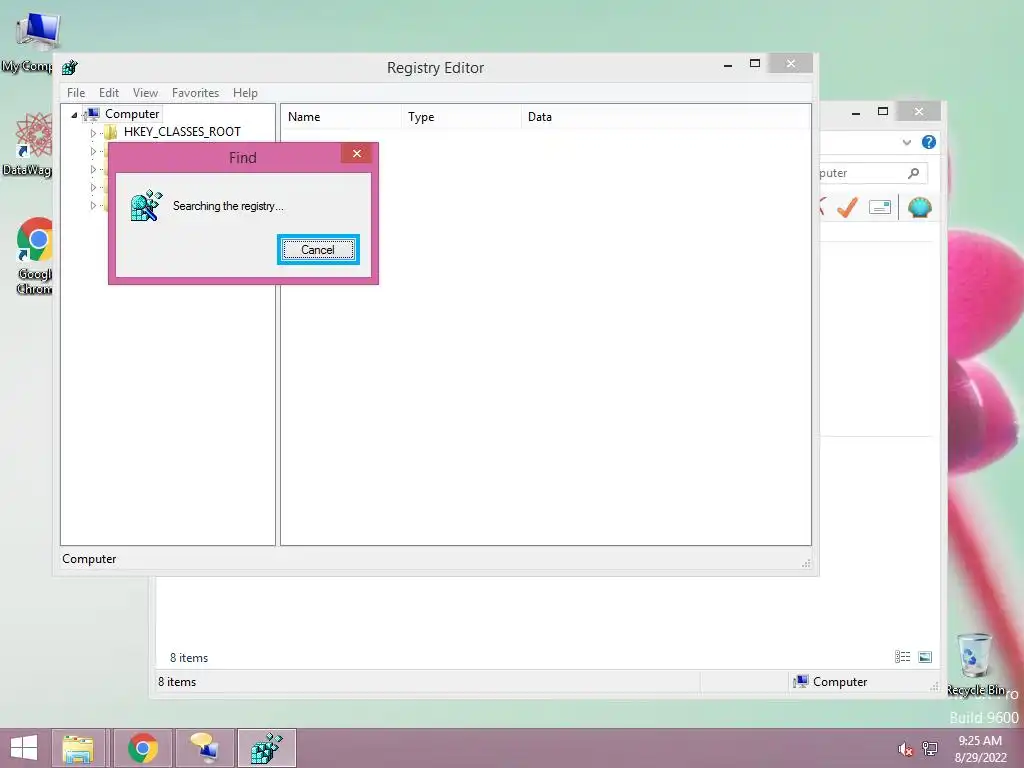Click the network computer taskbar app icon
This screenshot has height=768, width=1024.
[204, 748]
